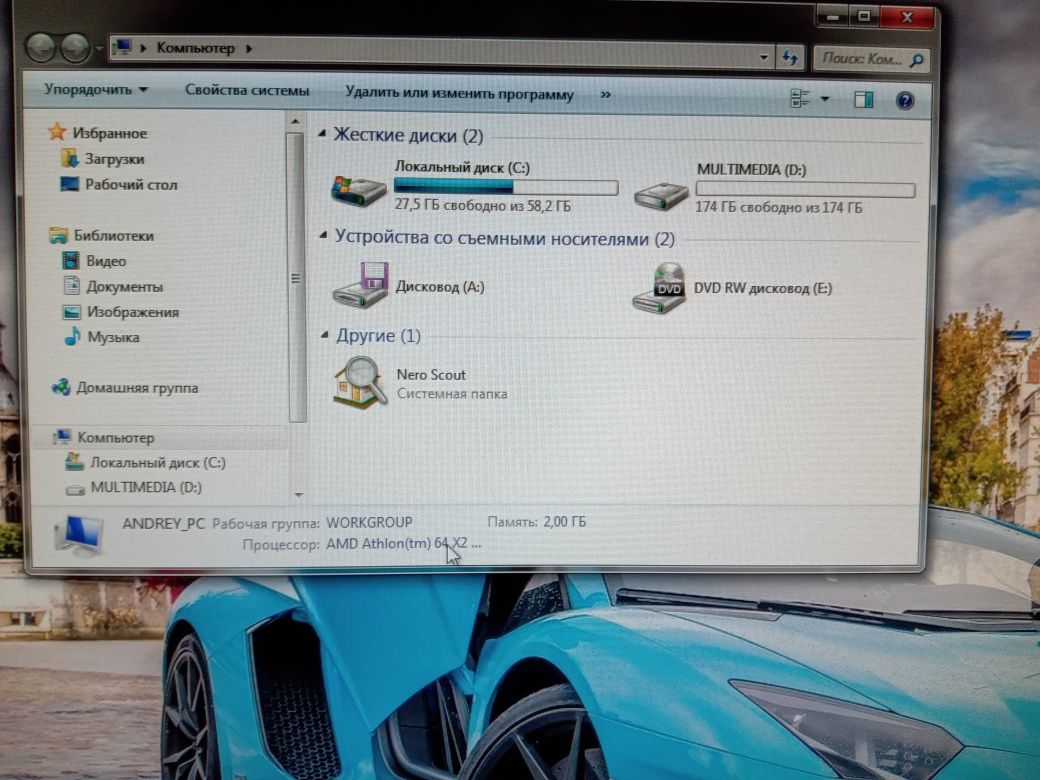The width and height of the screenshot is (1040, 780).
Task: Open Домашняя группа in sidebar
Action: pos(137,388)
